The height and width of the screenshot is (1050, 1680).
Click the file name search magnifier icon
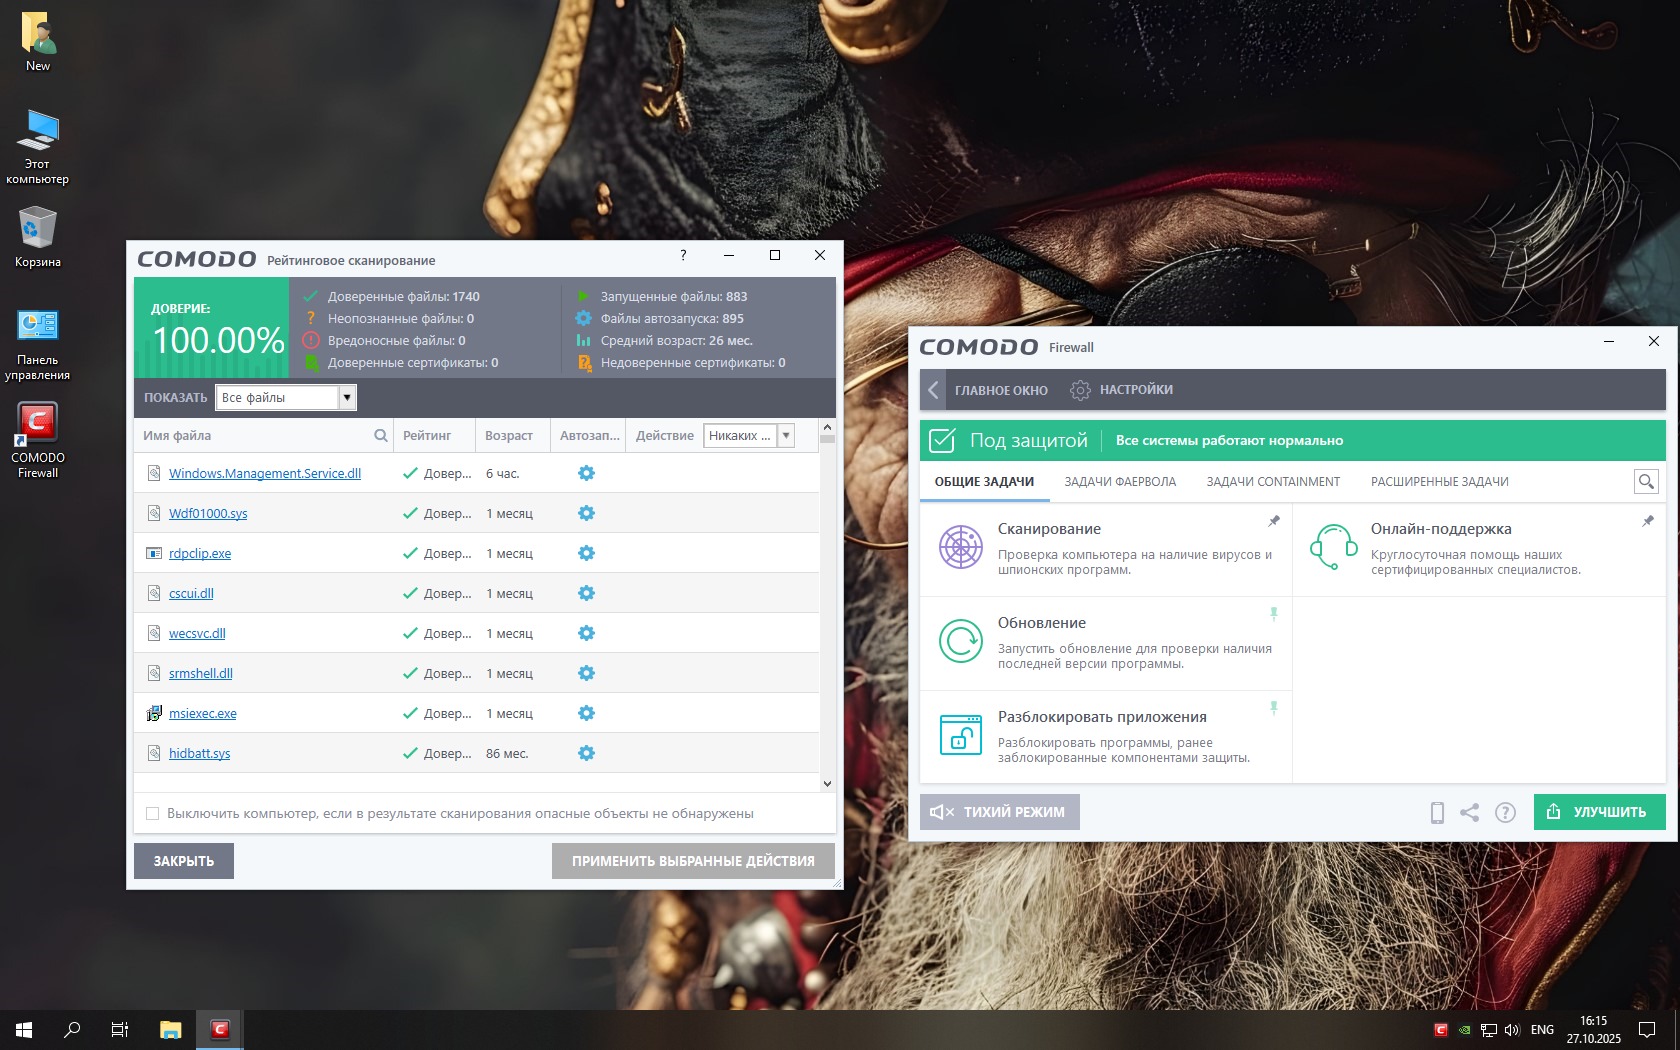click(x=380, y=435)
